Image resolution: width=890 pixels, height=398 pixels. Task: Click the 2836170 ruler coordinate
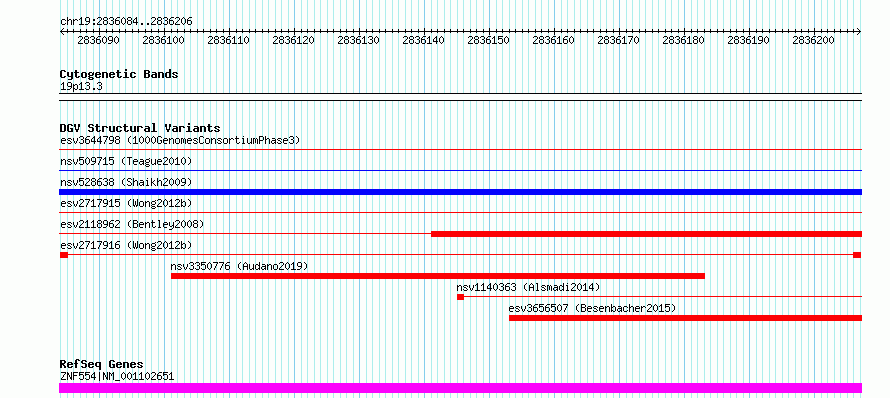(x=618, y=40)
